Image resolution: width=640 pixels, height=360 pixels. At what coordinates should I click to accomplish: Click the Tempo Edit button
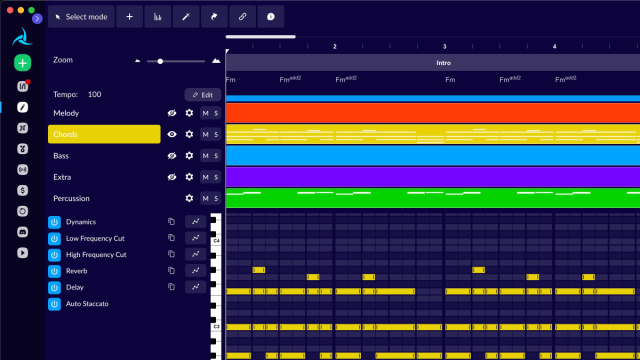pos(203,95)
